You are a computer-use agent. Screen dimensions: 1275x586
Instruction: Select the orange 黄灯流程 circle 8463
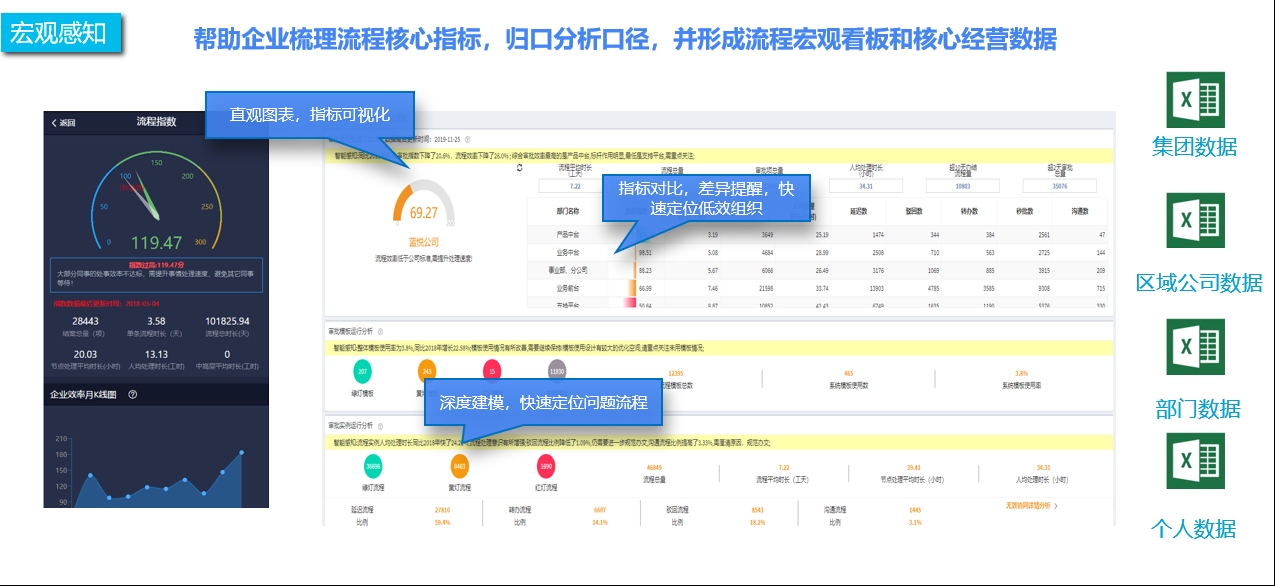pos(459,466)
